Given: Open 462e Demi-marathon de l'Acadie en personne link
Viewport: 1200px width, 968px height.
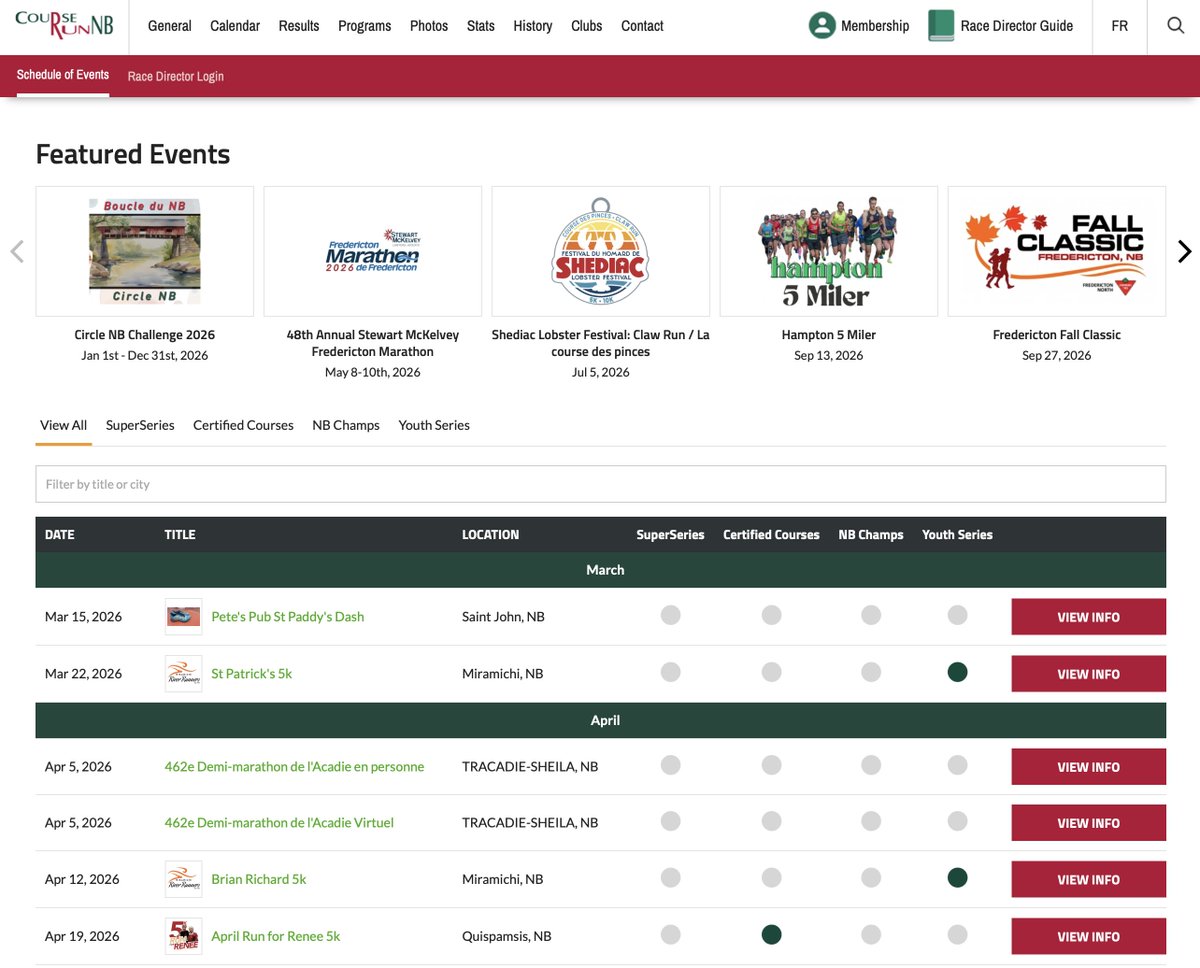Looking at the screenshot, I should tap(294, 767).
